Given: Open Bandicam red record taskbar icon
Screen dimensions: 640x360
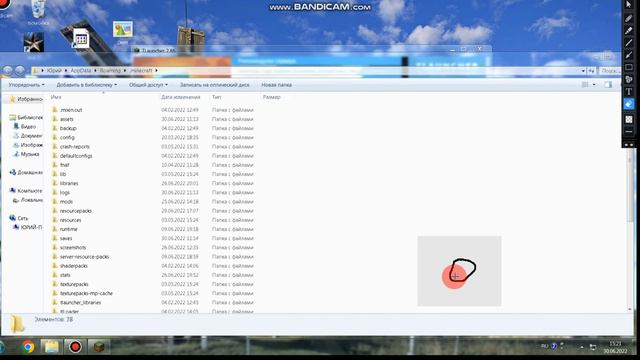Looking at the screenshot, I should pos(75,347).
